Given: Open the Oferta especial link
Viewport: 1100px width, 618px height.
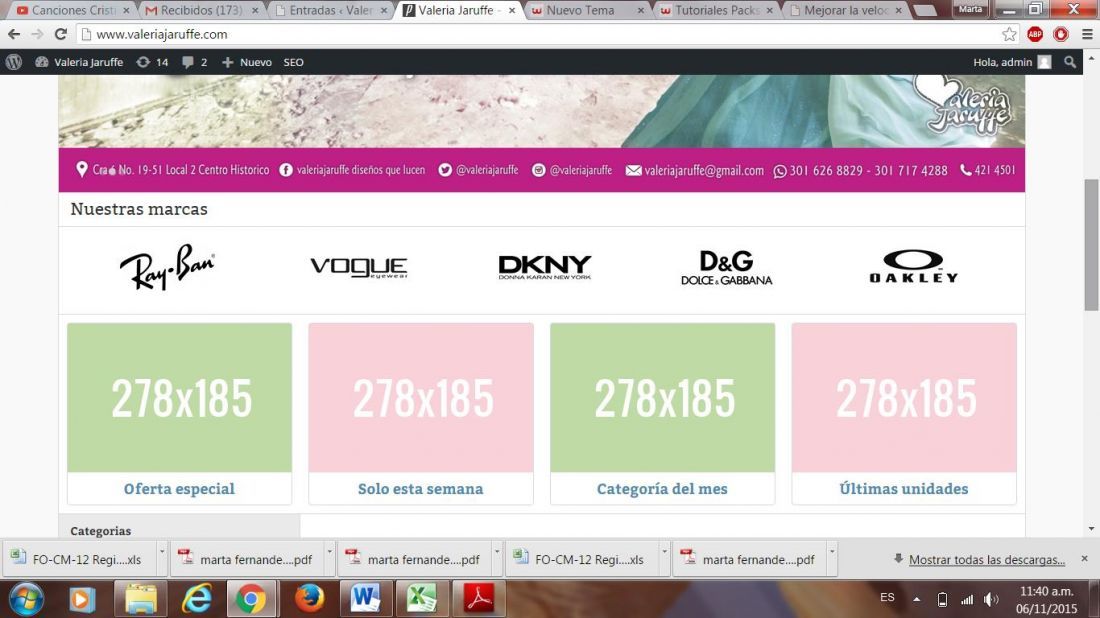Looking at the screenshot, I should pyautogui.click(x=179, y=489).
